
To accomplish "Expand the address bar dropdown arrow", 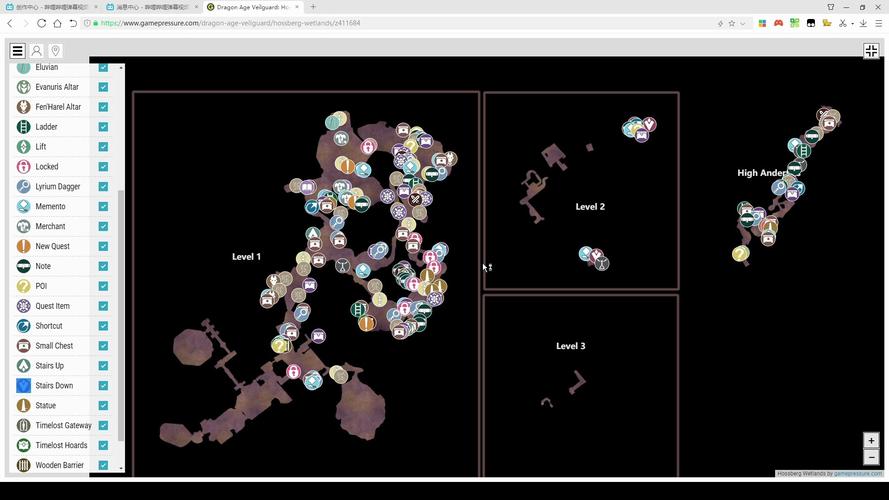I will pyautogui.click(x=743, y=23).
